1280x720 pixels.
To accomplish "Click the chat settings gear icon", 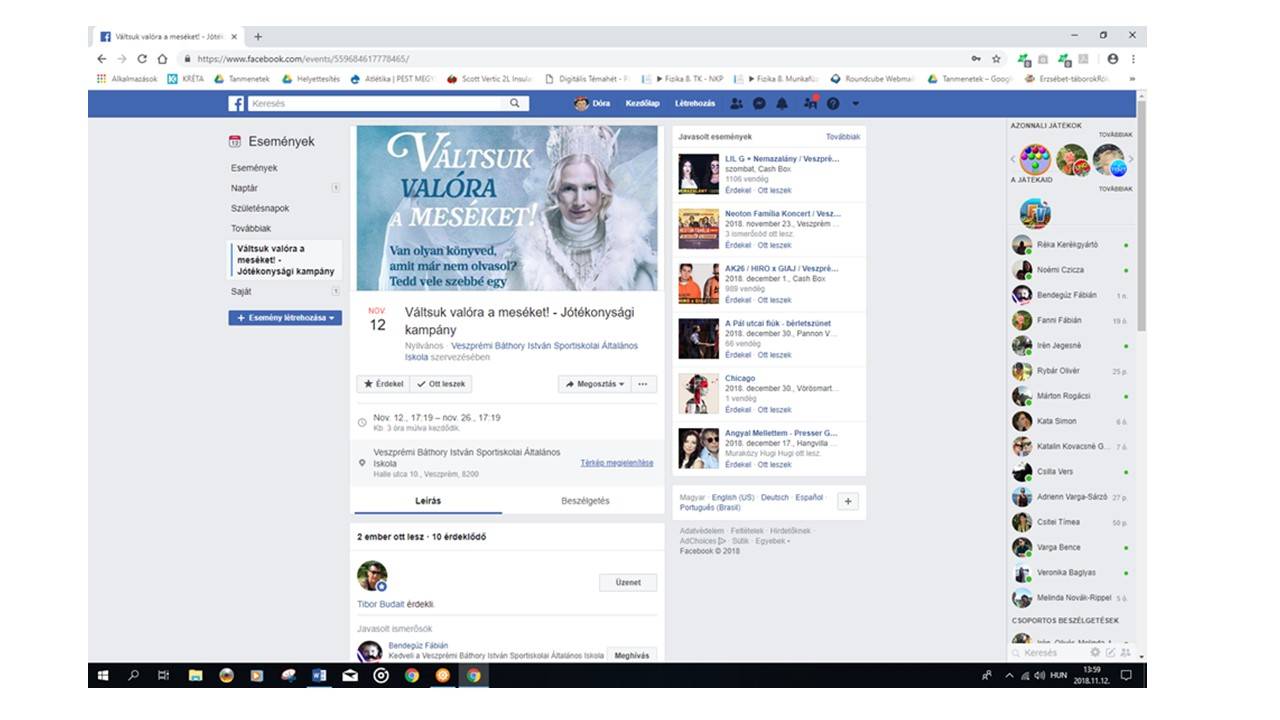I will coord(1094,653).
